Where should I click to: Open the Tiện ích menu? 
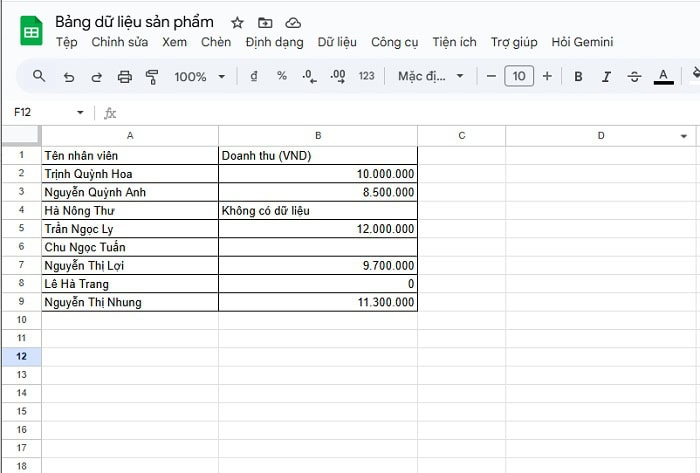coord(454,42)
